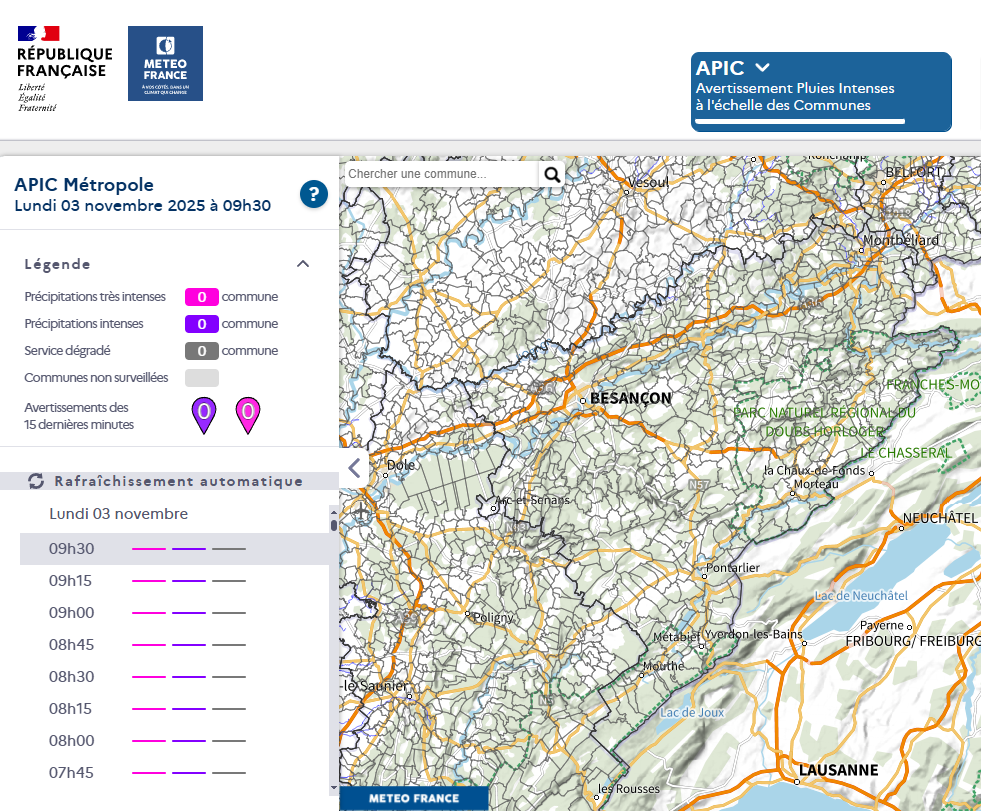Open the APIC product dropdown
The height and width of the screenshot is (811, 981).
click(762, 68)
